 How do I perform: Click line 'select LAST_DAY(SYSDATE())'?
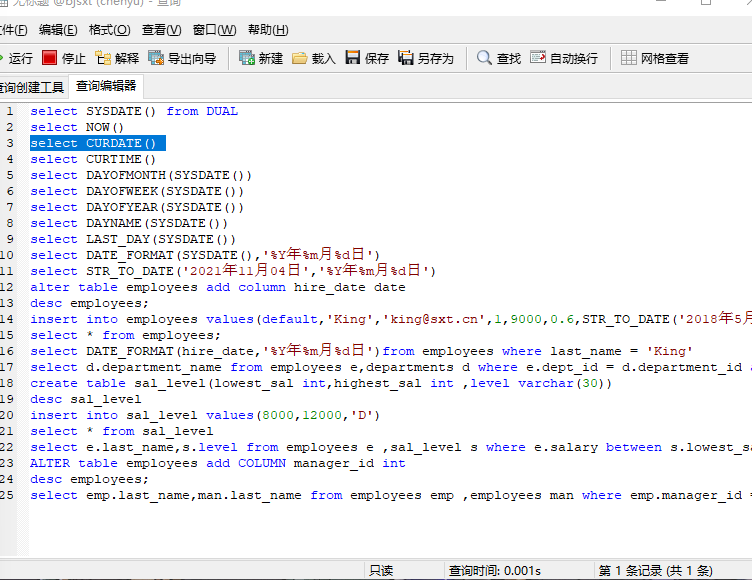tap(133, 239)
